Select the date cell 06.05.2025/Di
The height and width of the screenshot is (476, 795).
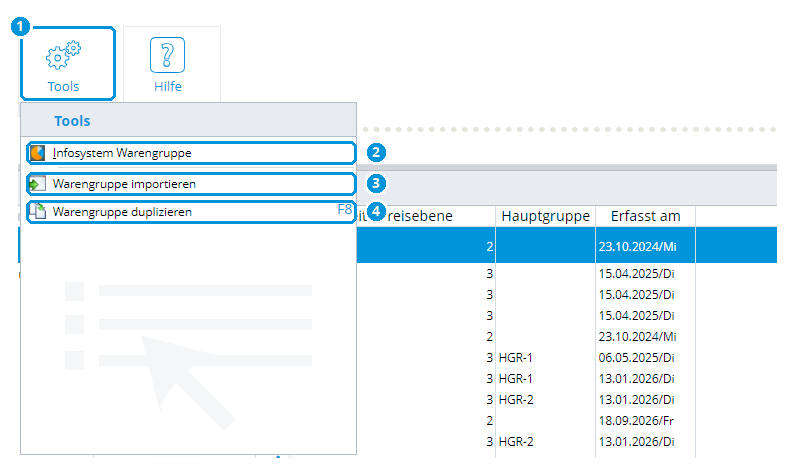636,358
